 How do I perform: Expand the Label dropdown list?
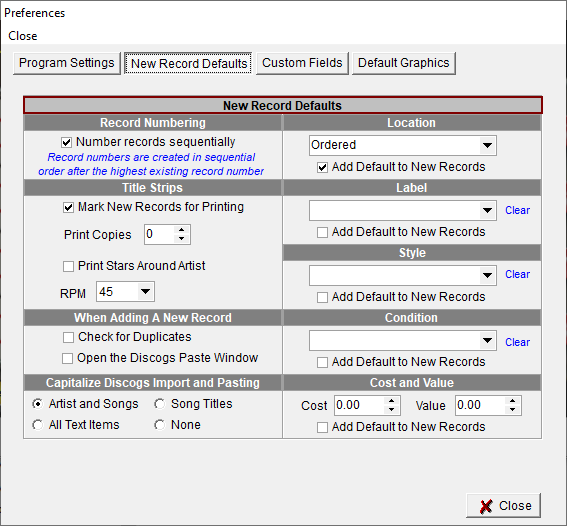487,210
